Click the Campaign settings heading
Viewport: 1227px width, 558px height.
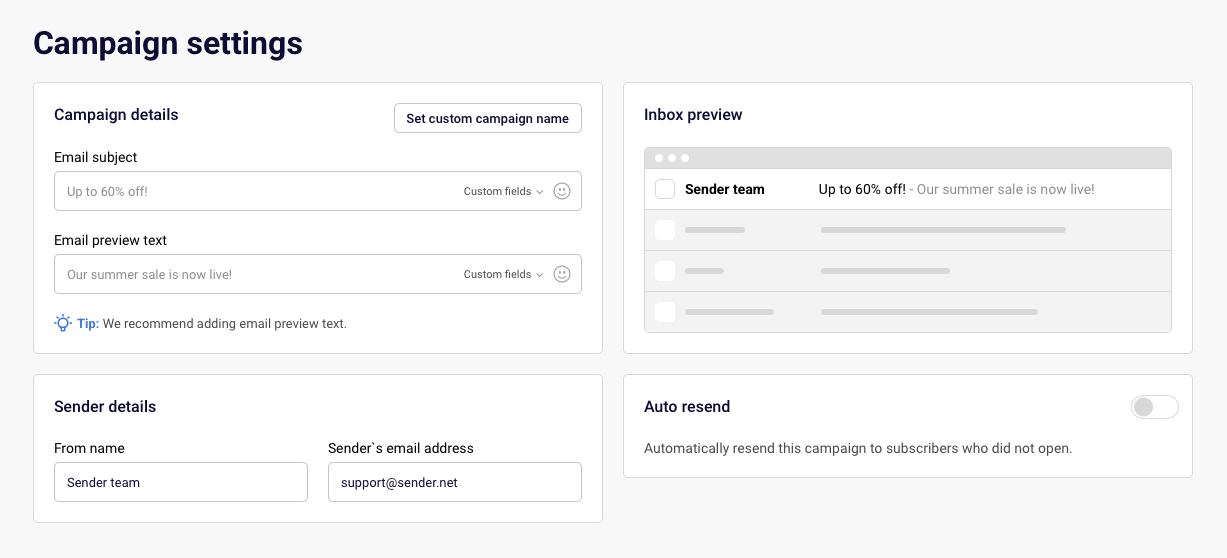[168, 43]
